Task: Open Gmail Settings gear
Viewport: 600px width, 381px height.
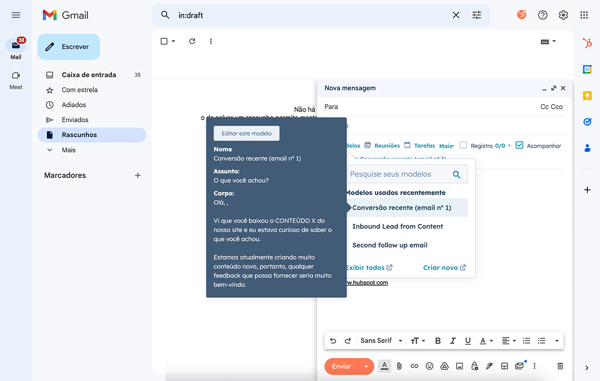Action: click(563, 15)
